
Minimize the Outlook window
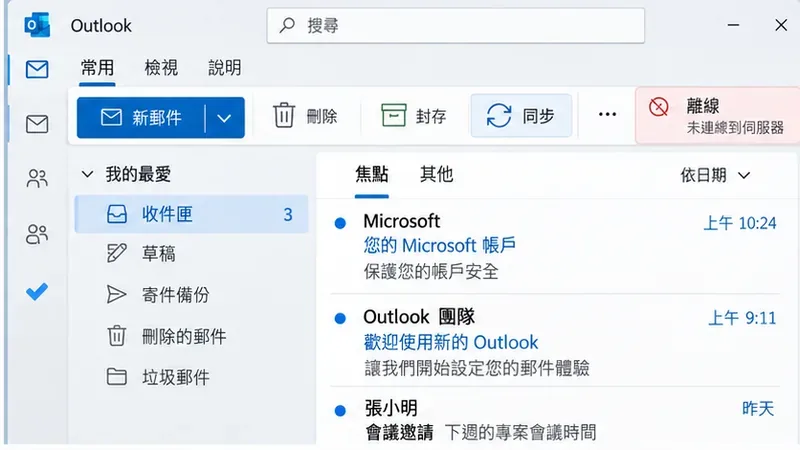pos(733,25)
